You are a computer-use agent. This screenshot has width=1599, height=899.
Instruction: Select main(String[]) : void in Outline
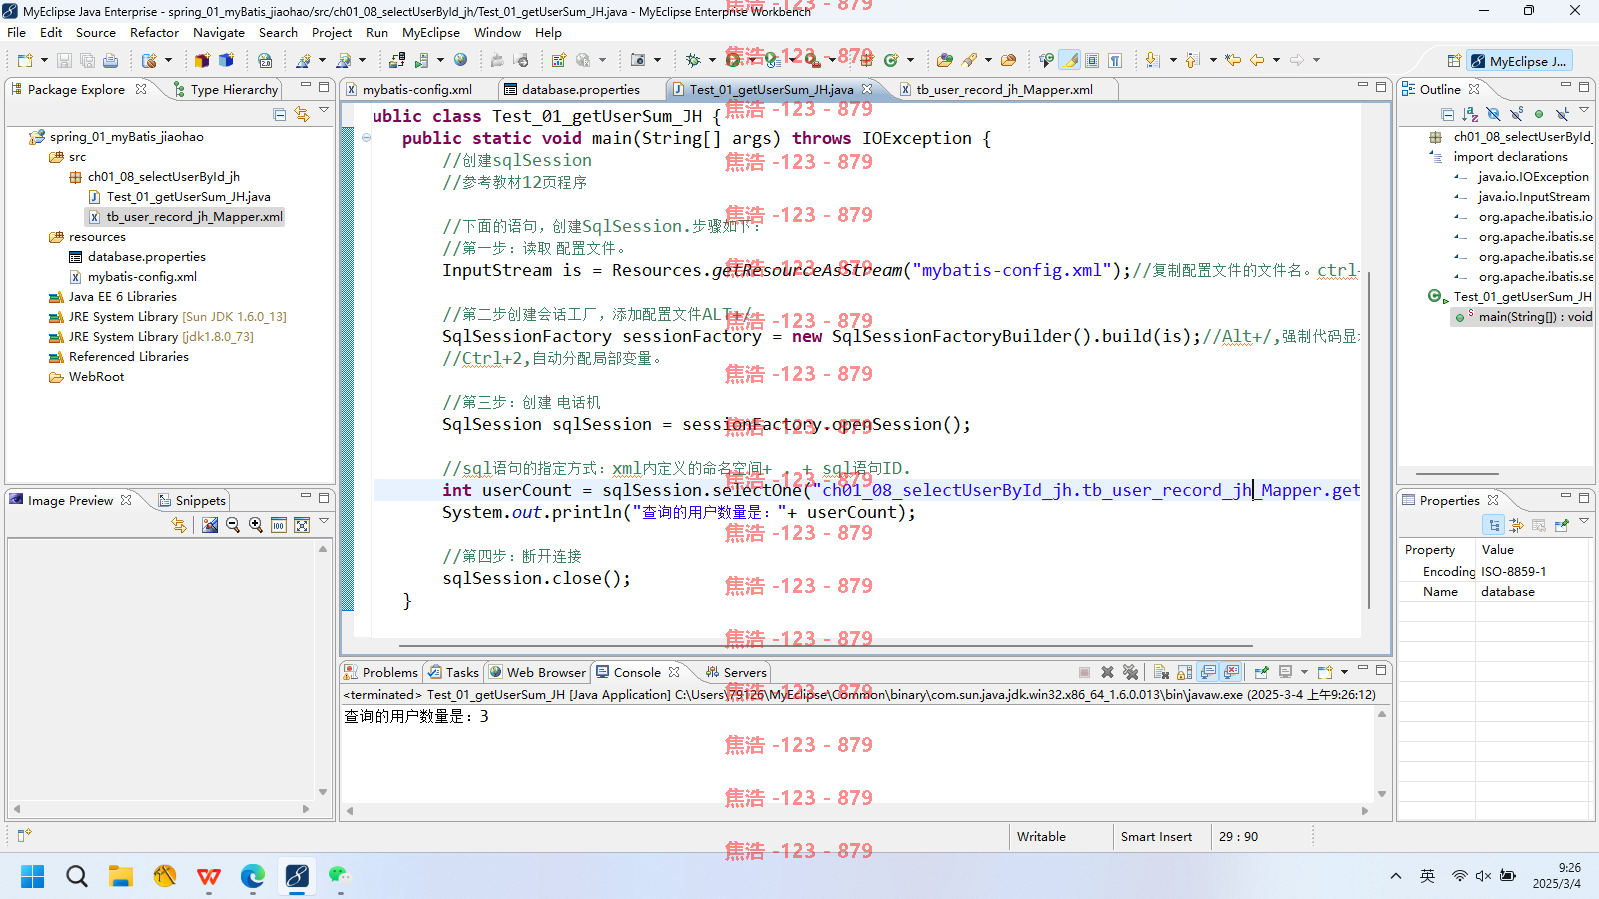[x=1535, y=317]
